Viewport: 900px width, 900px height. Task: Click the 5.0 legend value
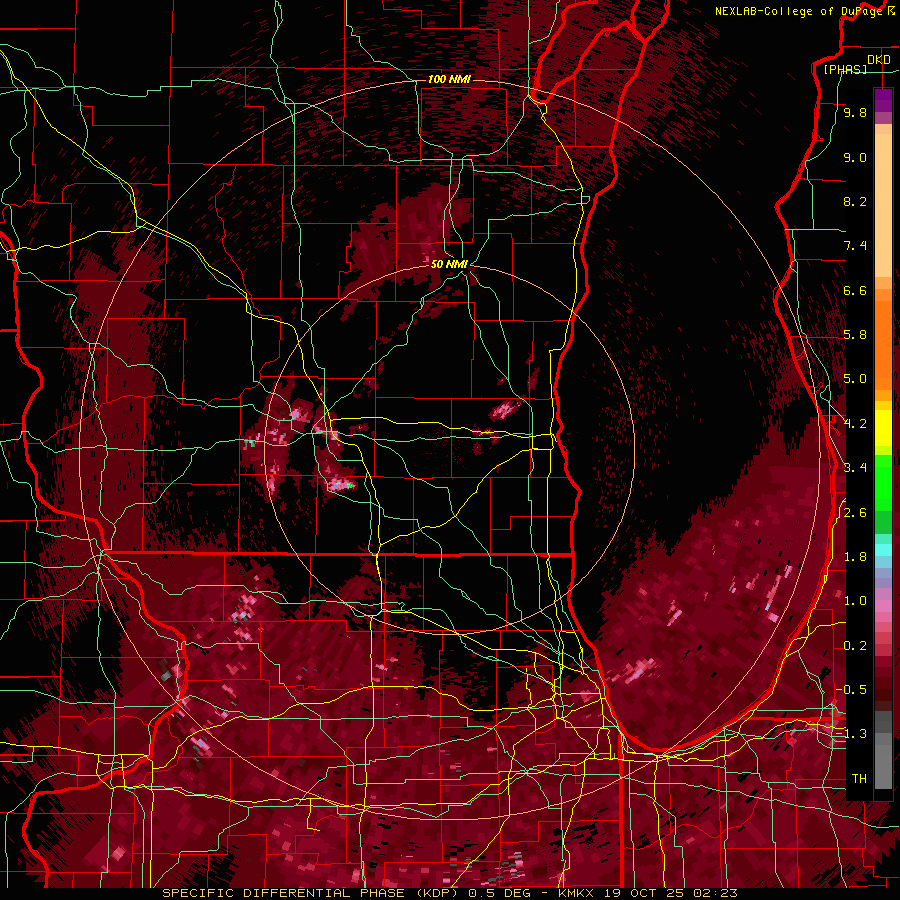855,379
